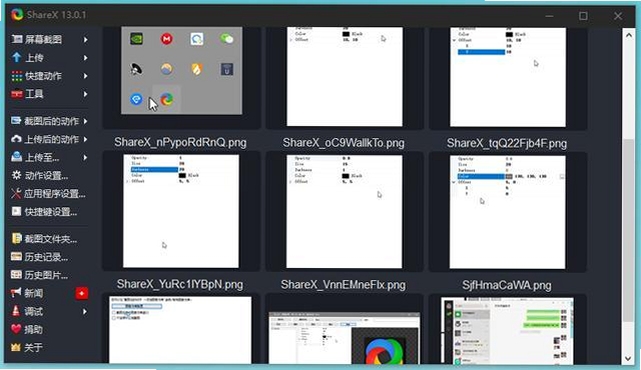Click the ShareX logo in title bar
Screen dimensions: 641x370
pyautogui.click(x=17, y=14)
